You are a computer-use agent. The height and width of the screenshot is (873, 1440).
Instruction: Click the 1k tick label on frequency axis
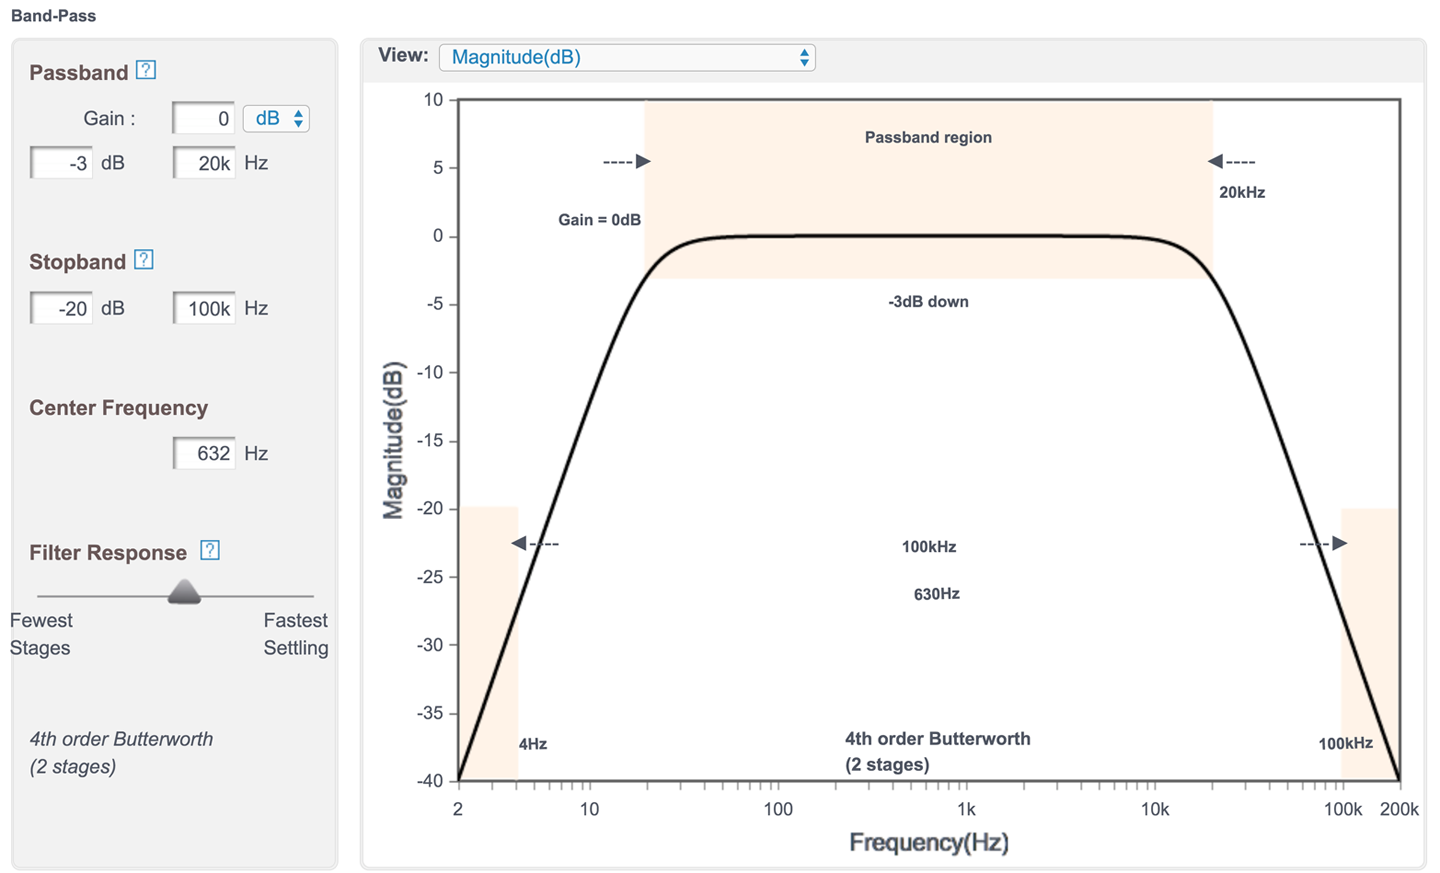[966, 809]
